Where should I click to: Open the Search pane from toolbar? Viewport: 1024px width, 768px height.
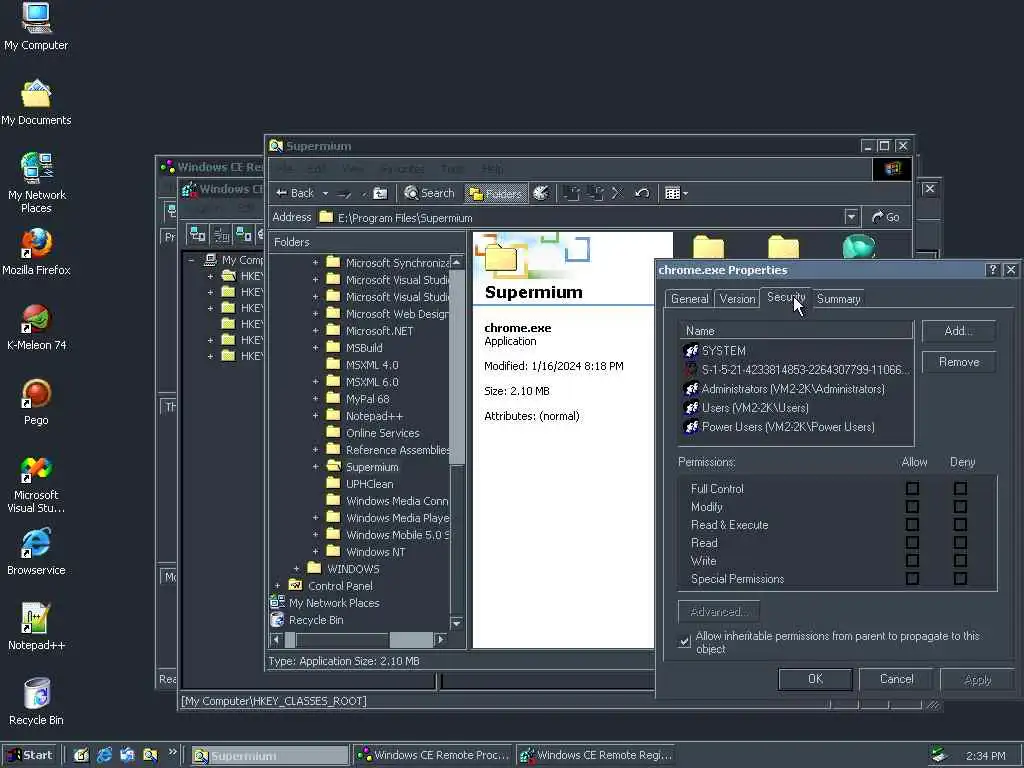[x=429, y=193]
